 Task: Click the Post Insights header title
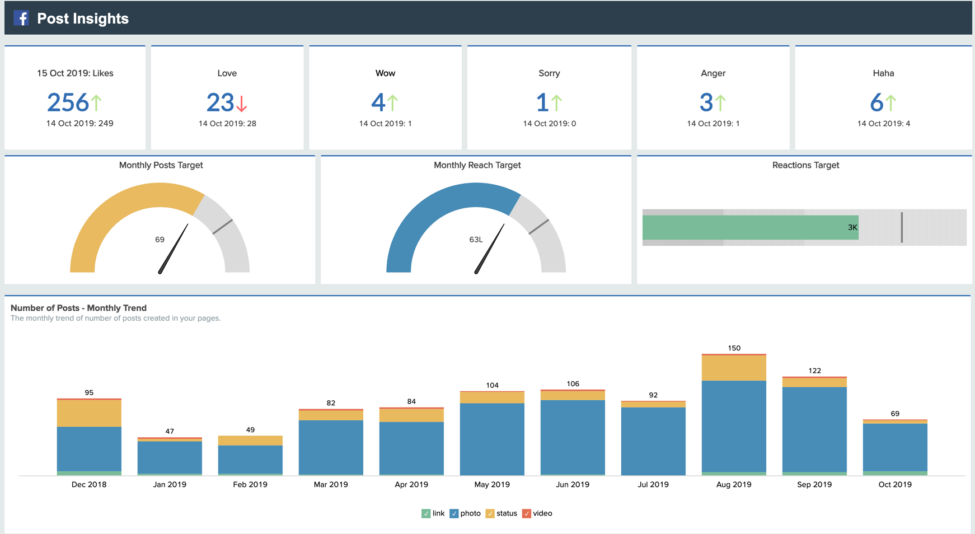82,18
